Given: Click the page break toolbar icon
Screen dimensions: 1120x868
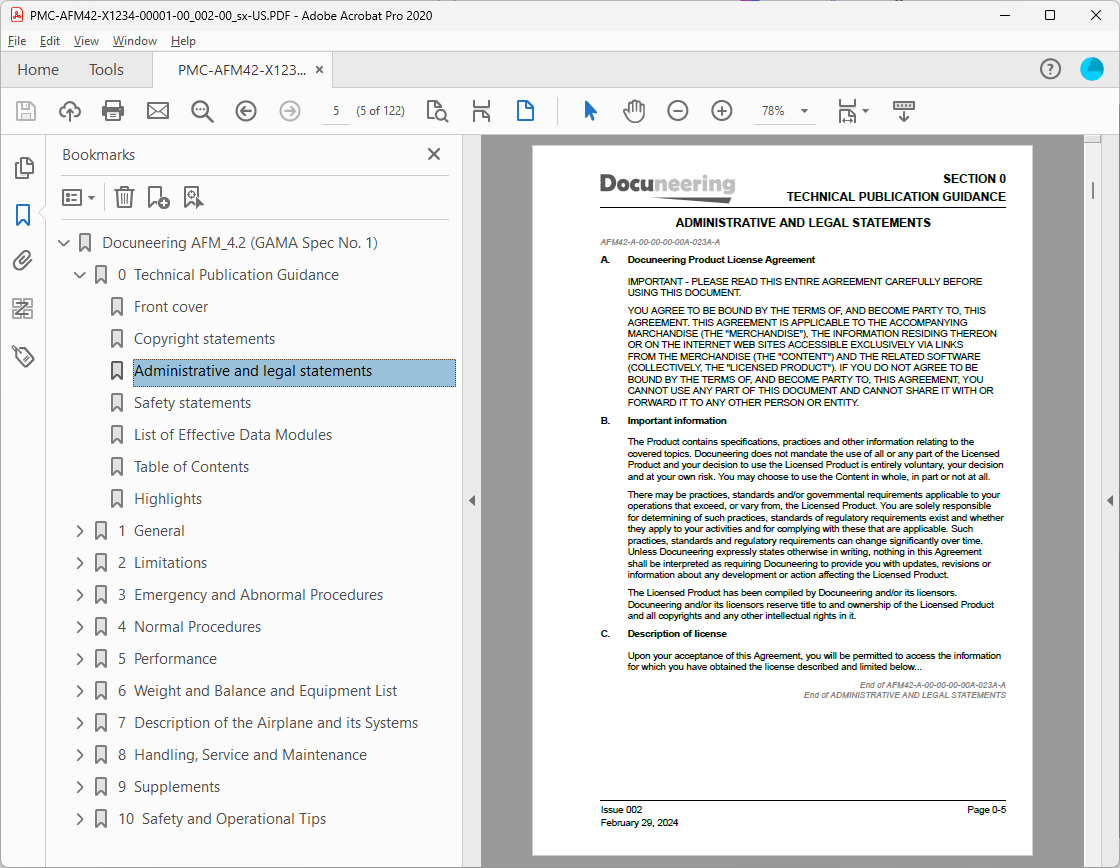Looking at the screenshot, I should (481, 111).
